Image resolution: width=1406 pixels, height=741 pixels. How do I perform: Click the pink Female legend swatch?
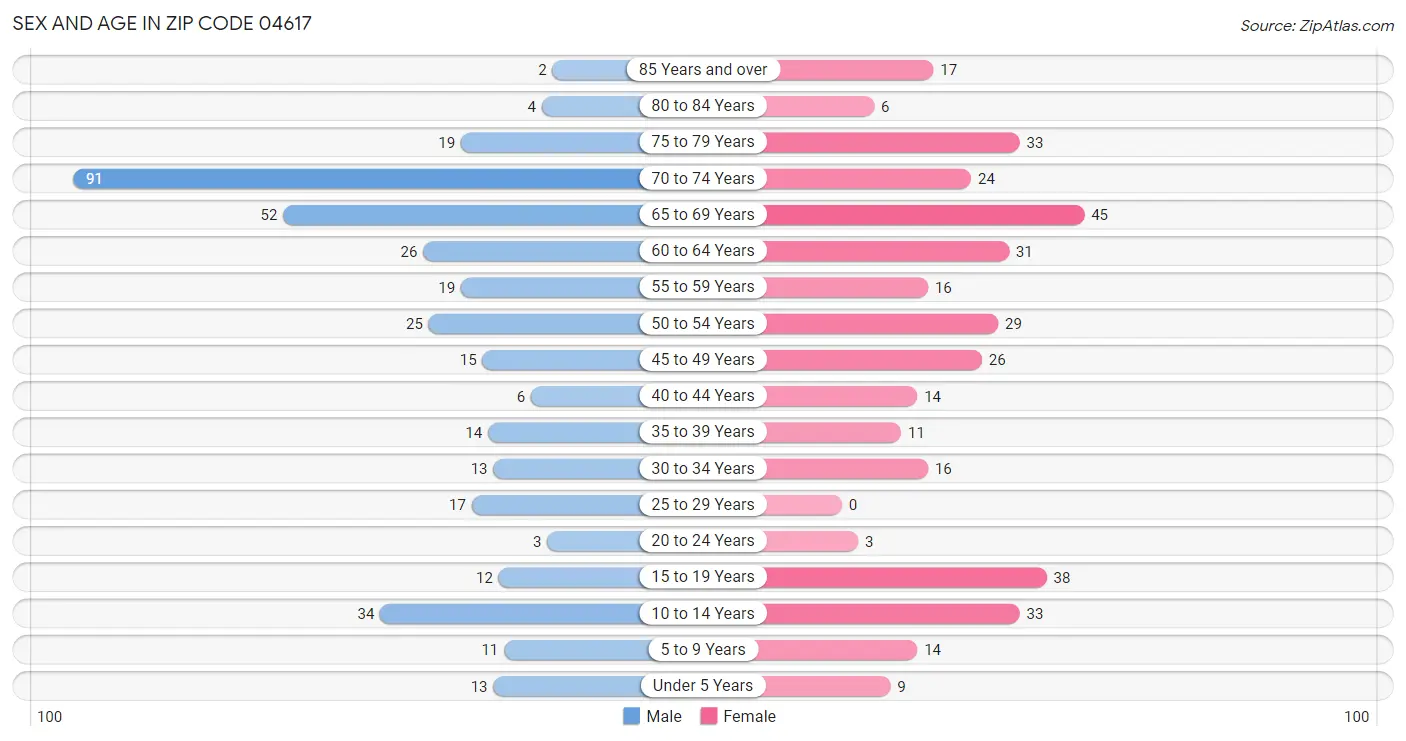tap(709, 716)
